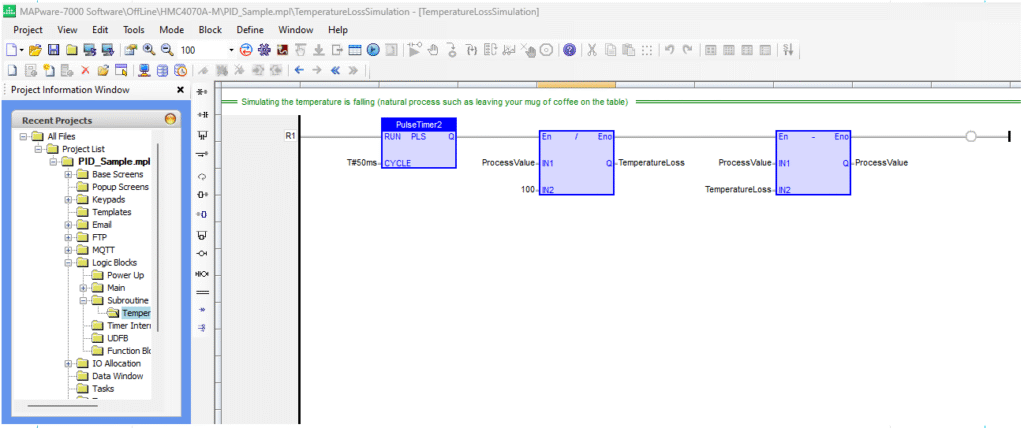The image size is (1024, 428).
Task: Click the sort arrows icon at toolbar end
Action: tap(788, 50)
